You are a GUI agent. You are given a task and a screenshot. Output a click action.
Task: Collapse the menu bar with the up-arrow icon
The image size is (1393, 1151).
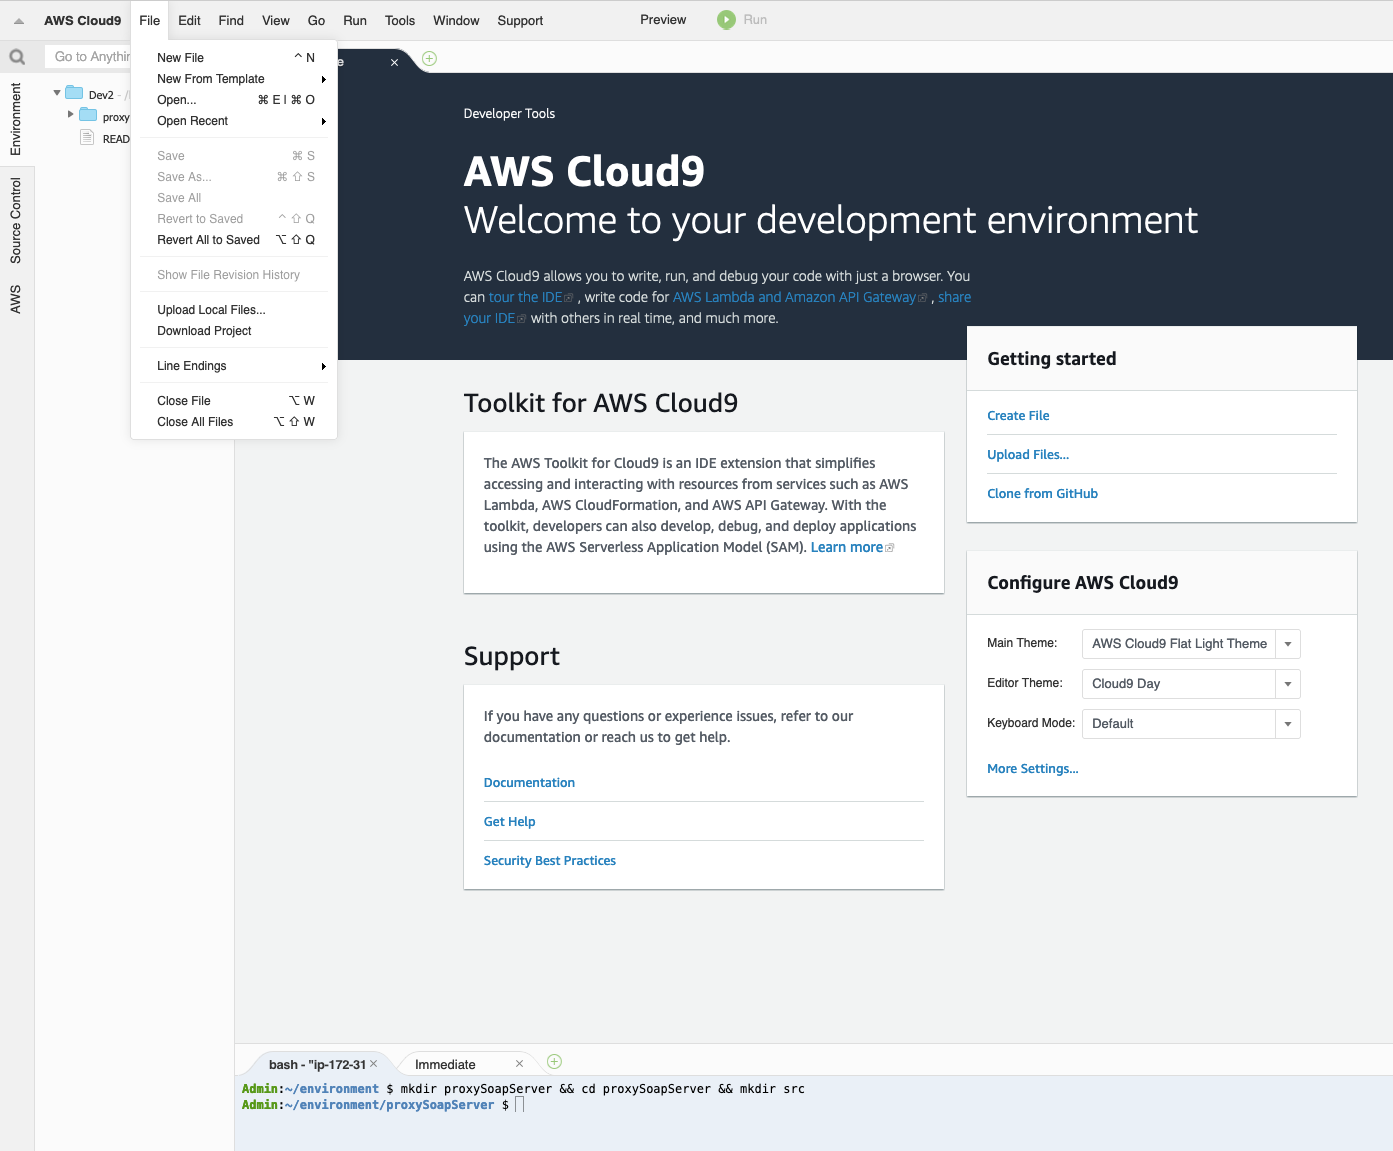[x=19, y=21]
